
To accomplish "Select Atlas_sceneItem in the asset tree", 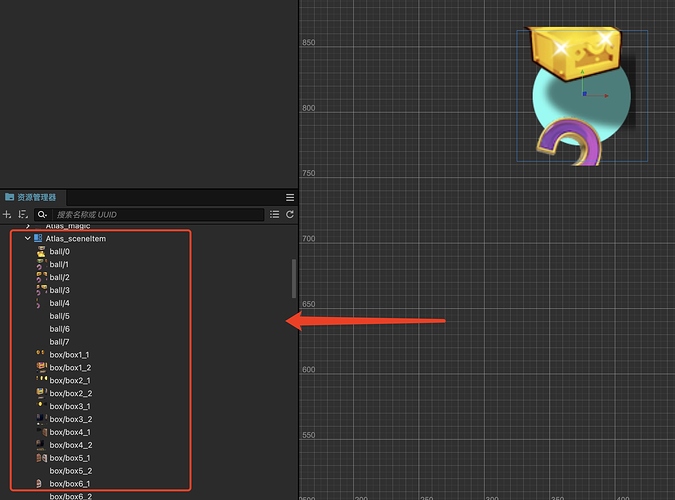I will [x=76, y=239].
